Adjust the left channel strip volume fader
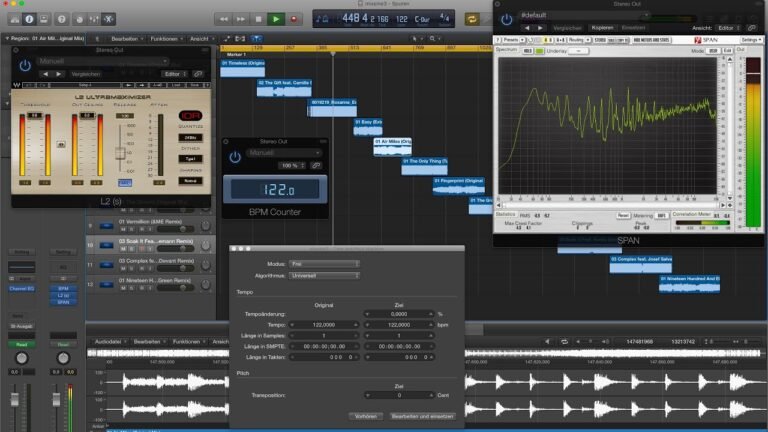The width and height of the screenshot is (768, 432). (x=15, y=400)
